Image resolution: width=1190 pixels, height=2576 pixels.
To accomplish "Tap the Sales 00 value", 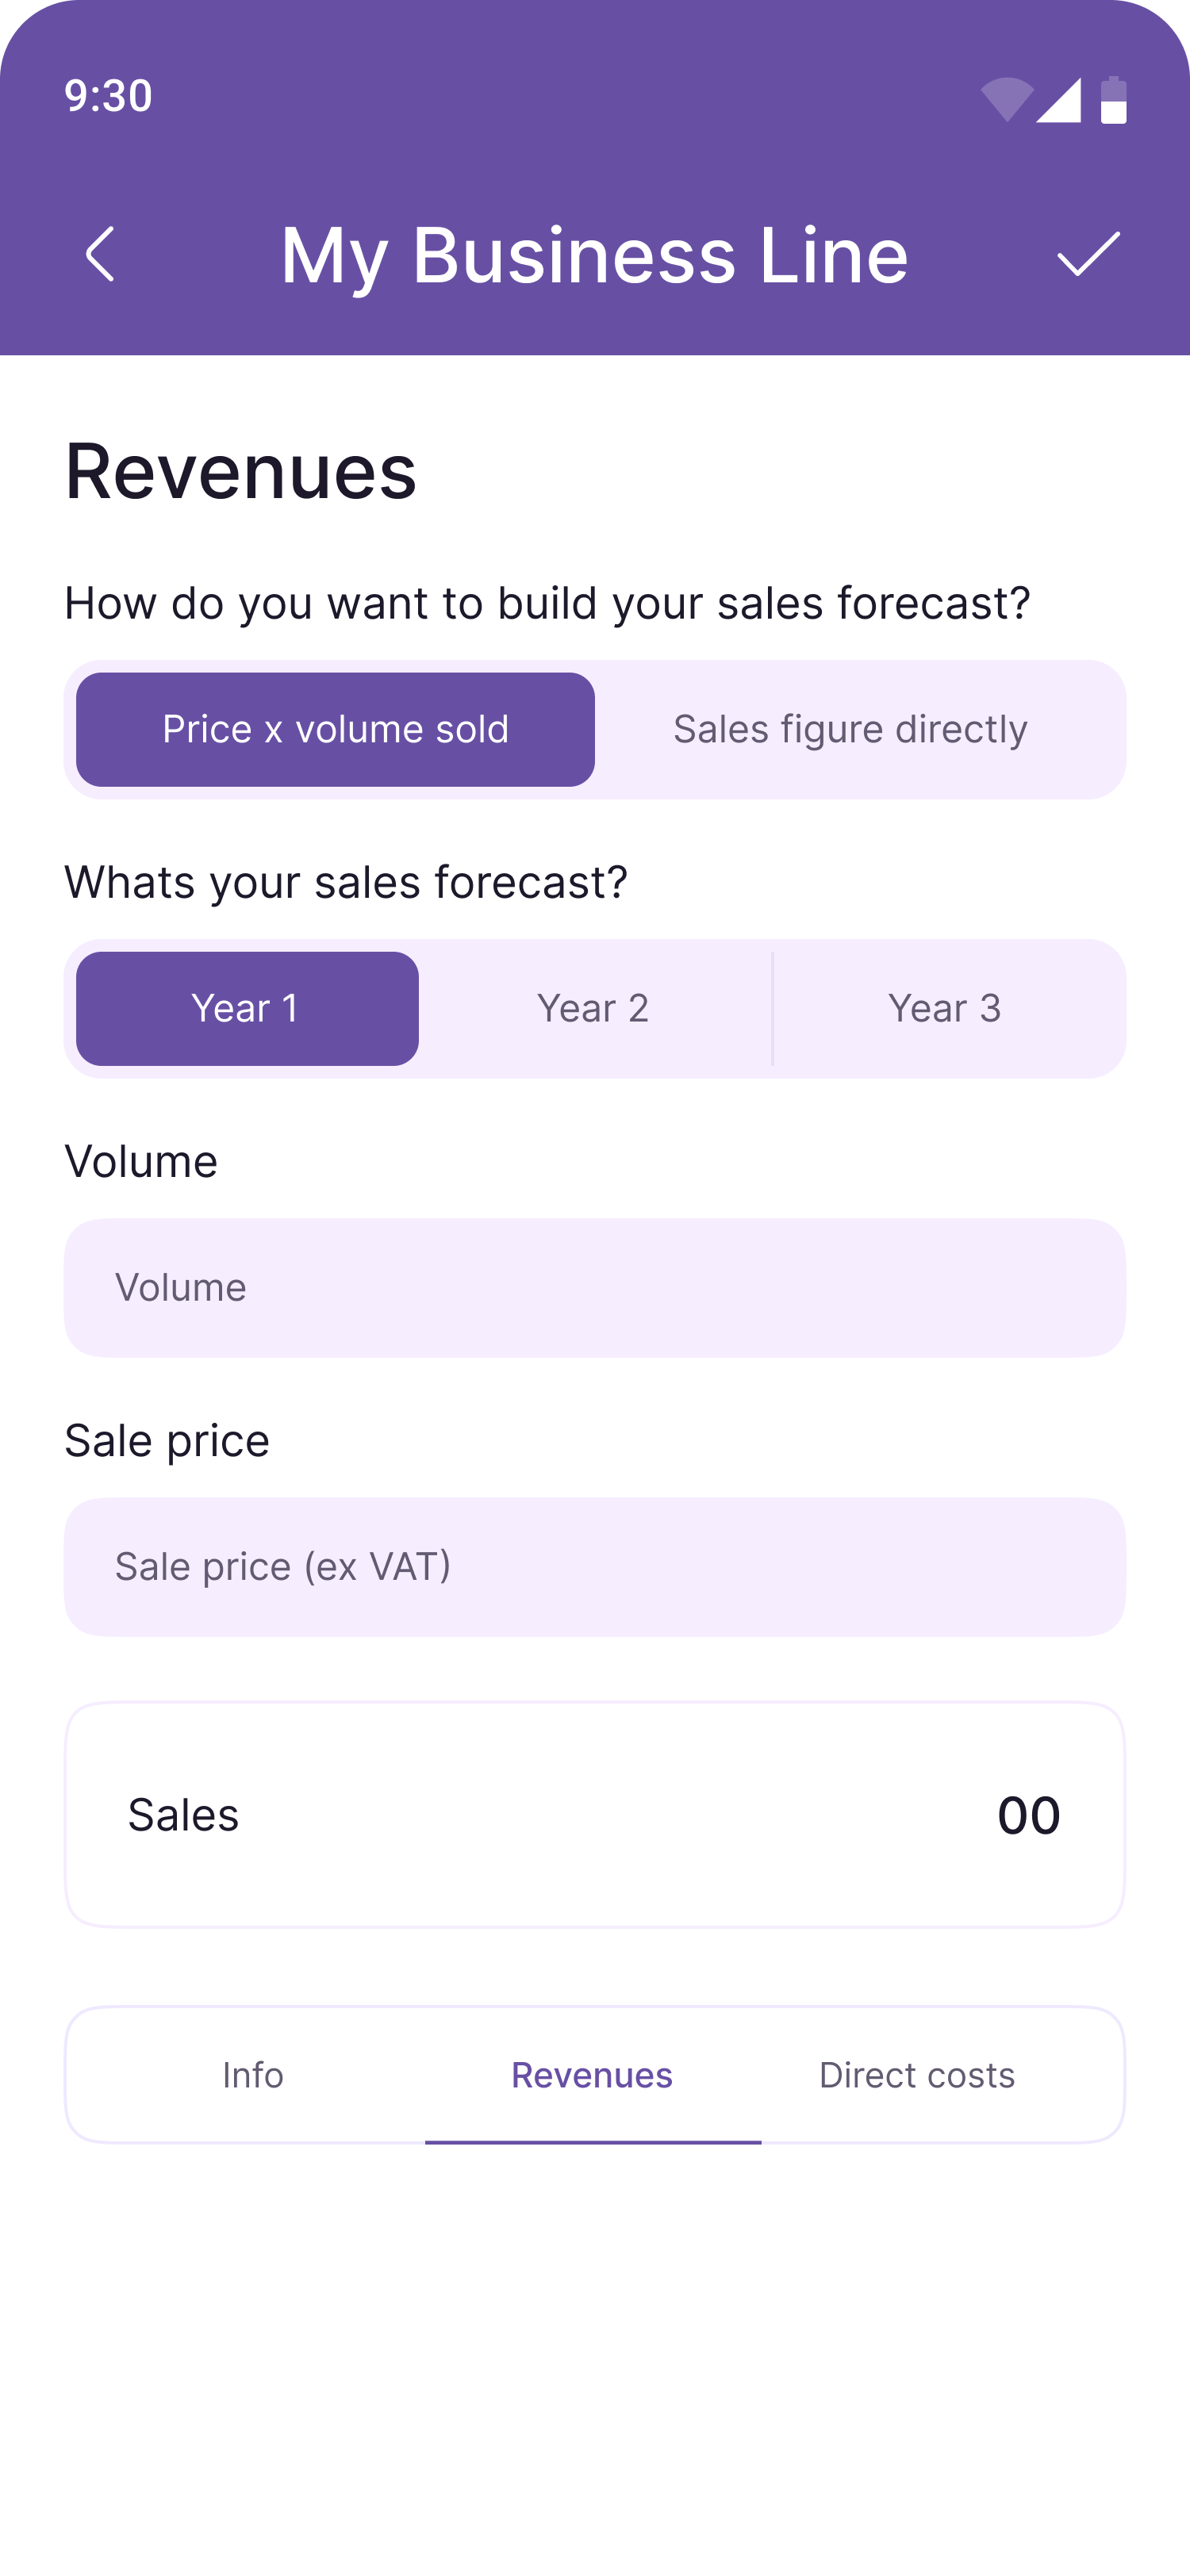I will tap(1028, 1815).
